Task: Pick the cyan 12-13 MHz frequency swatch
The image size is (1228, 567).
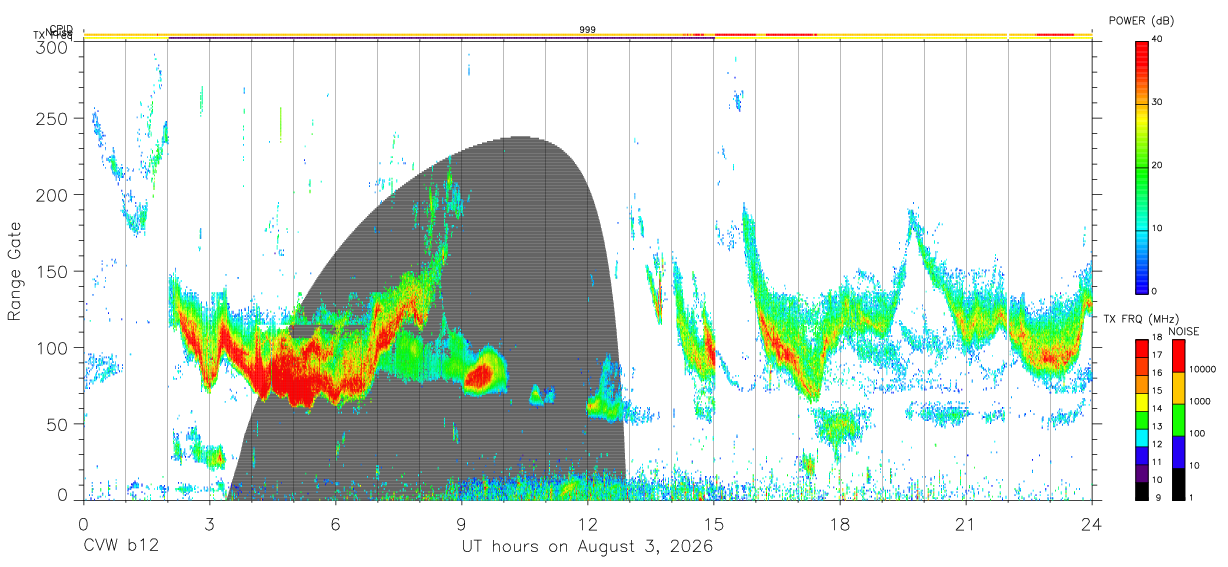Action: pos(1142,437)
